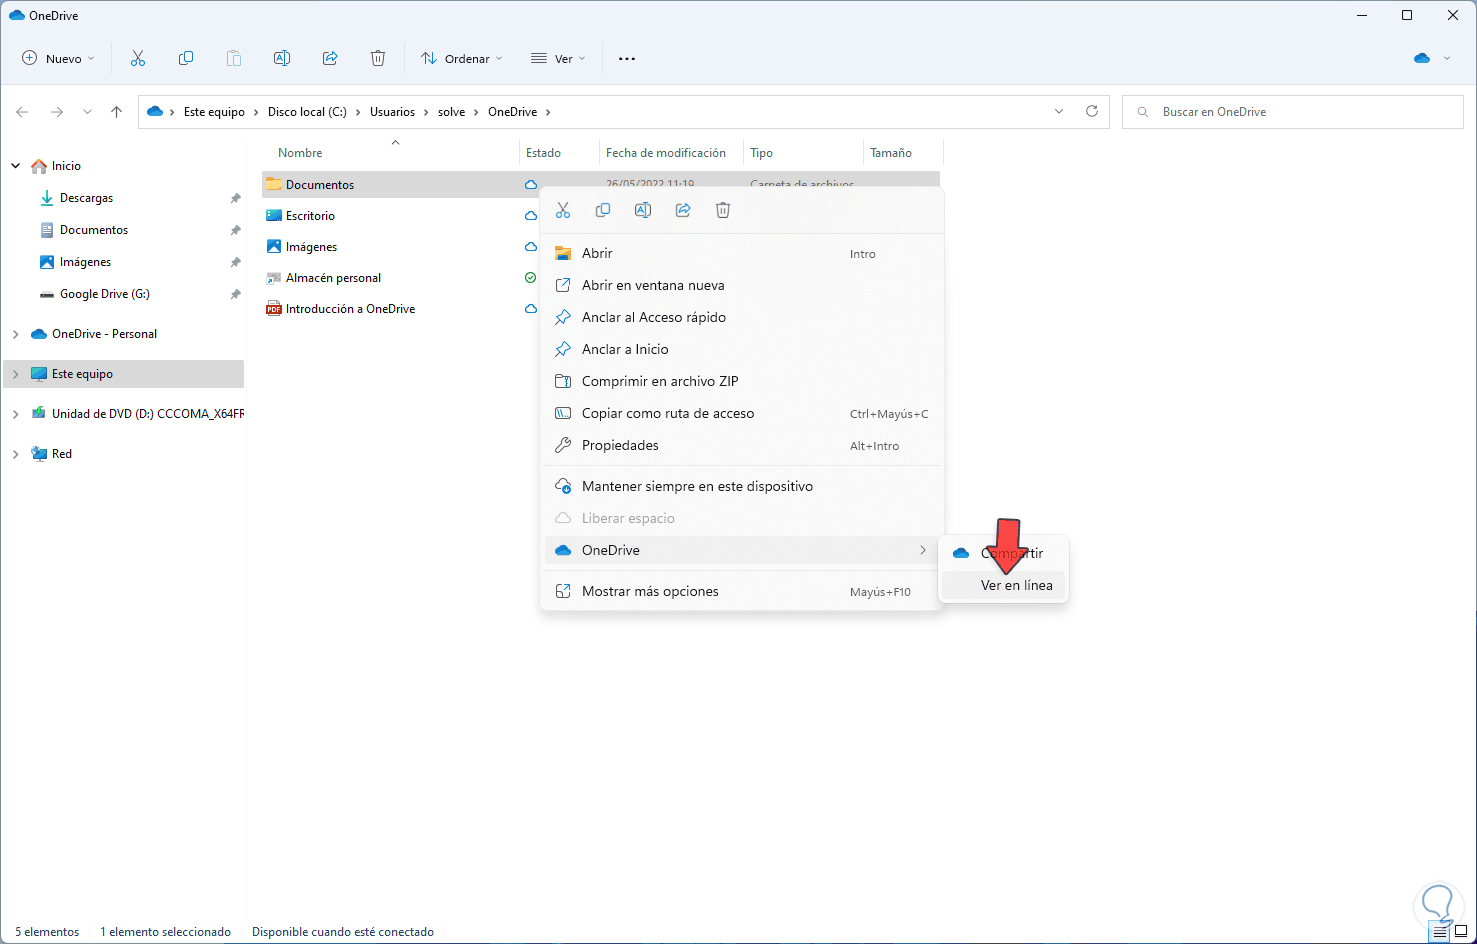Click the OneDrive cloud status icon at the toolbar's right end
1477x944 pixels.
point(1422,58)
